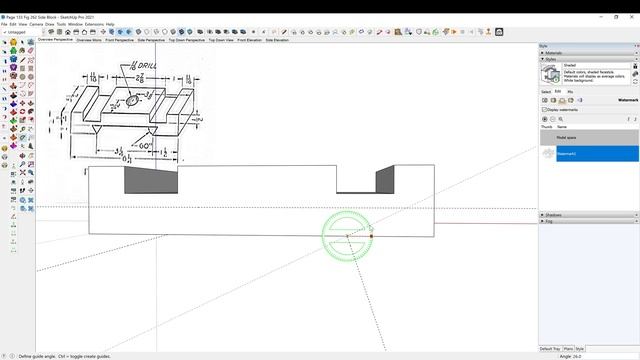640x360 pixels.
Task: Select the Polygon tool
Action: (31, 77)
